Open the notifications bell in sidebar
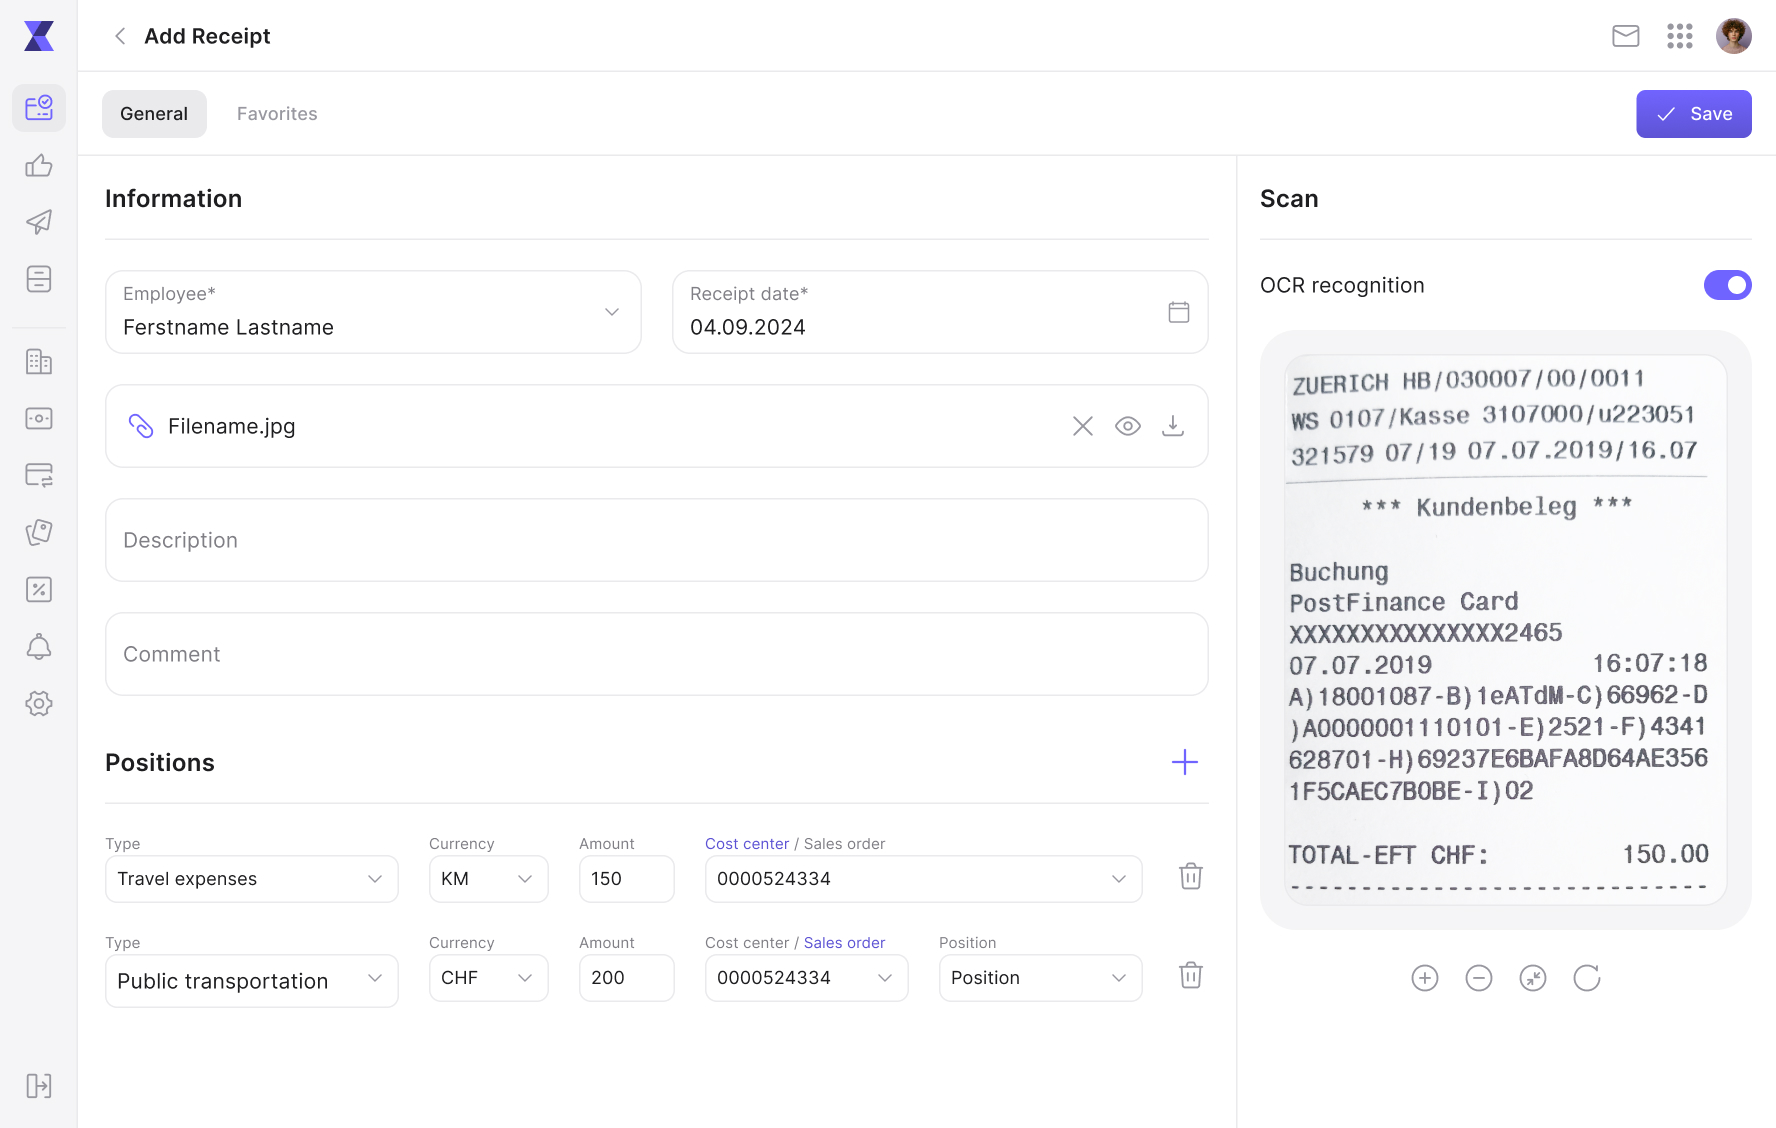 pyautogui.click(x=39, y=646)
